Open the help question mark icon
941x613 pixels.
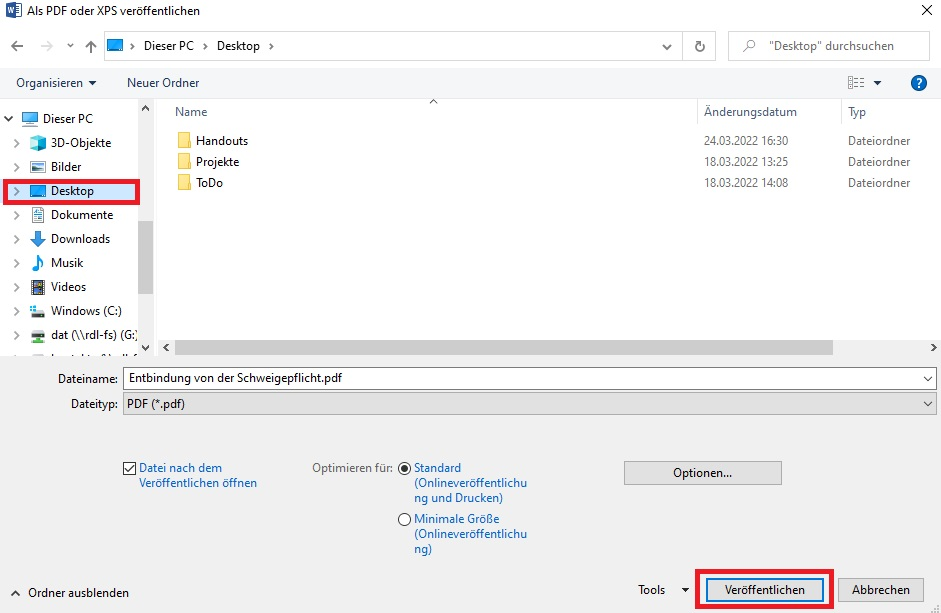[x=918, y=83]
